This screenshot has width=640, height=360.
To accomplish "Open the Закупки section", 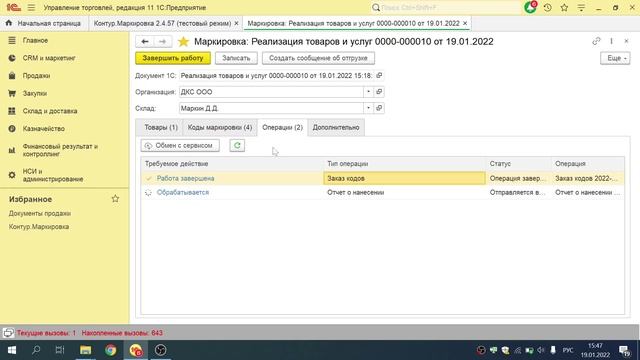I will coord(35,93).
